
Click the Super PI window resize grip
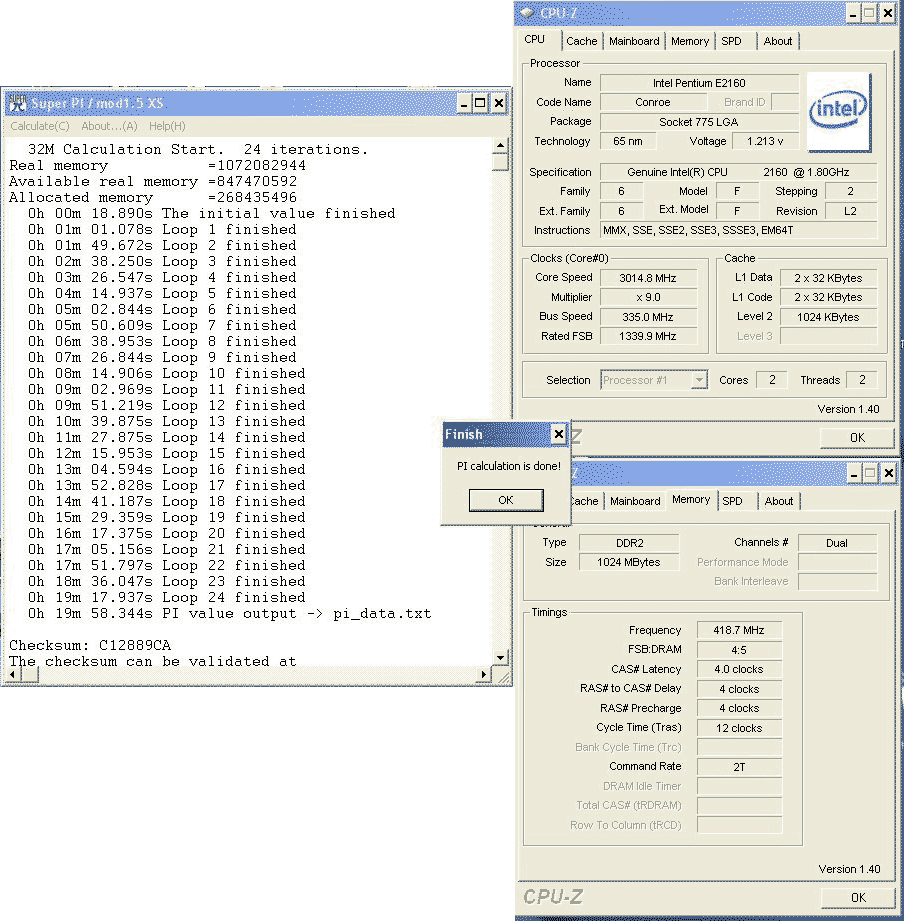pos(503,678)
